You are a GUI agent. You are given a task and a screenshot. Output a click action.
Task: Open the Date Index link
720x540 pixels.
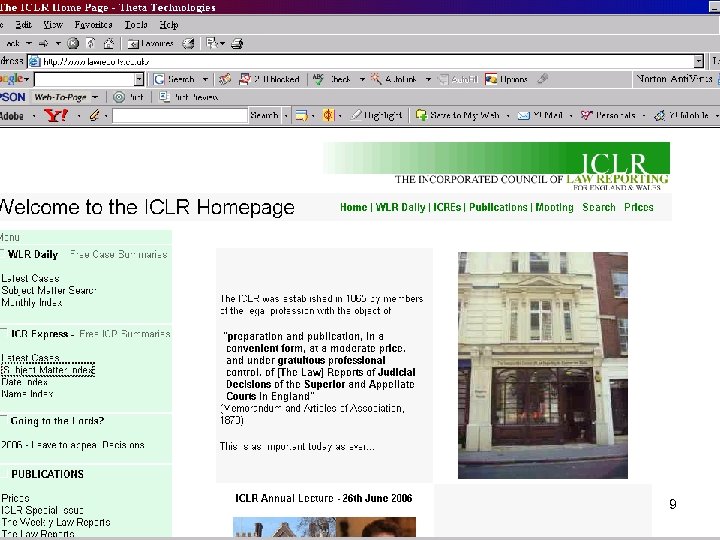click(24, 382)
